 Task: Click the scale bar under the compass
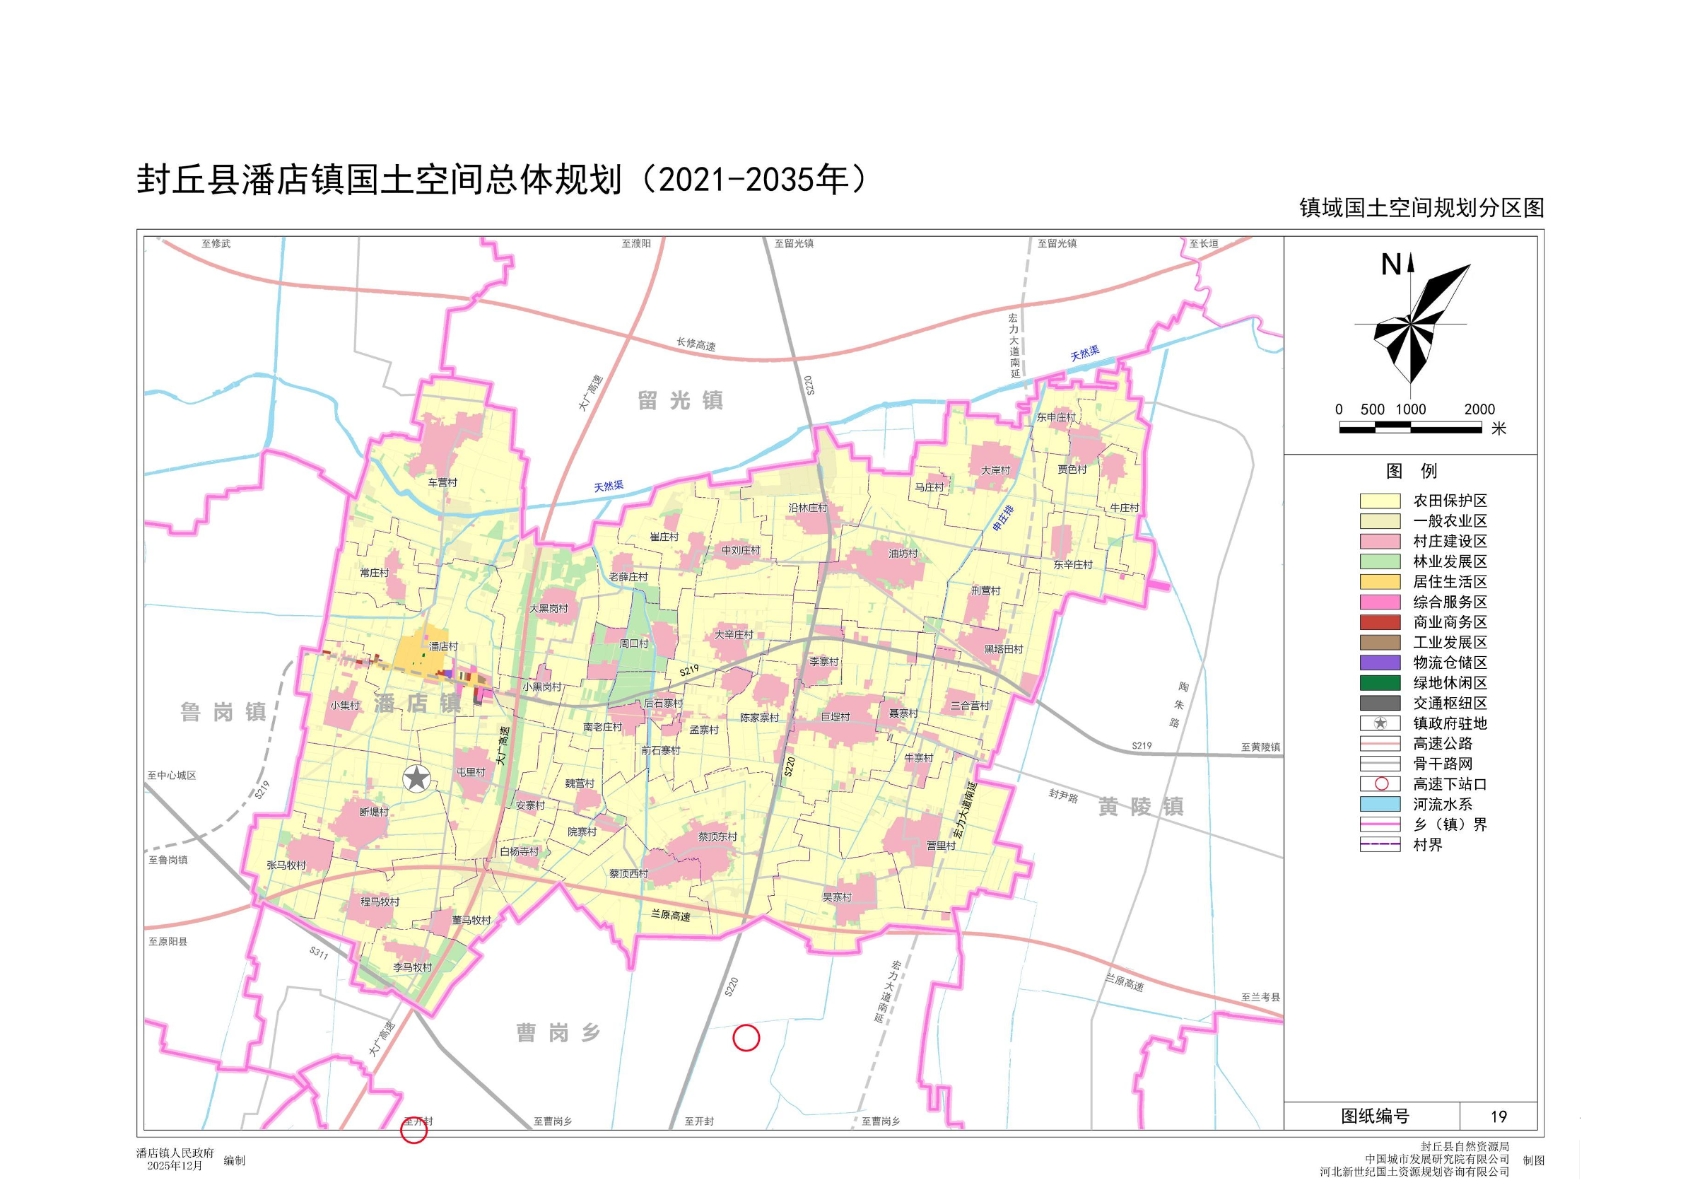coord(1410,428)
